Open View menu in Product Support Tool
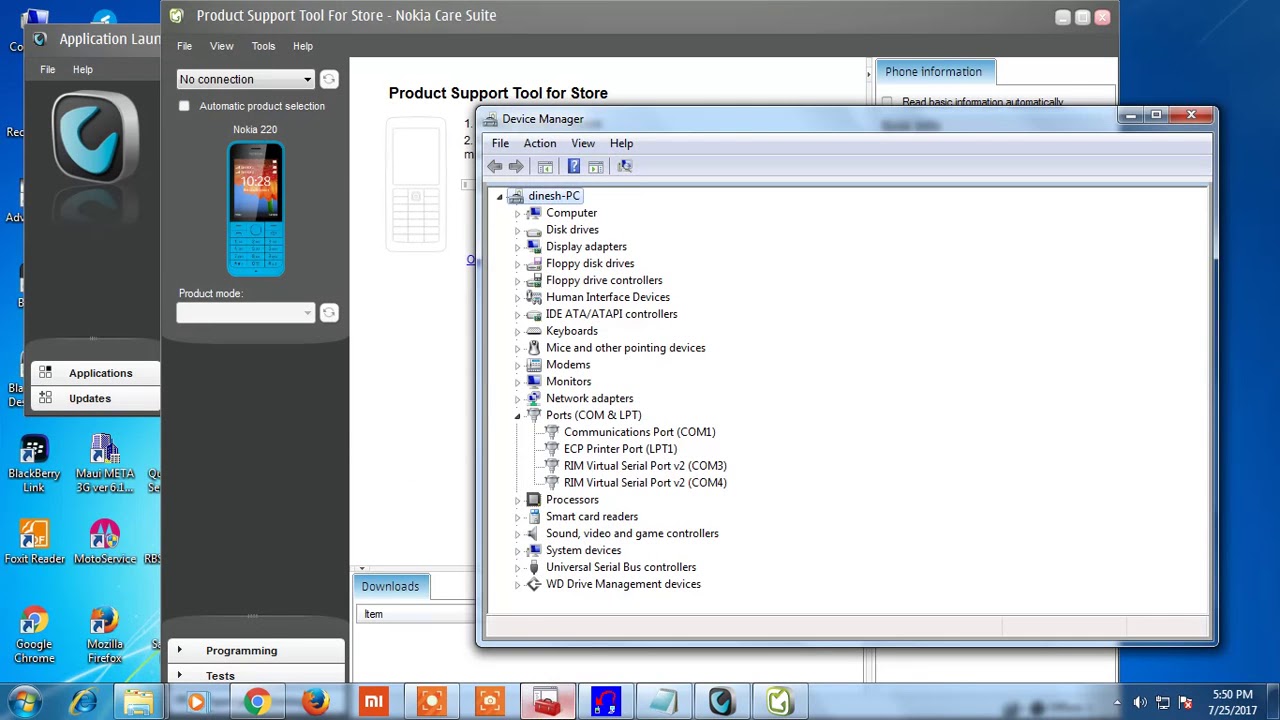This screenshot has height=720, width=1280. click(221, 46)
